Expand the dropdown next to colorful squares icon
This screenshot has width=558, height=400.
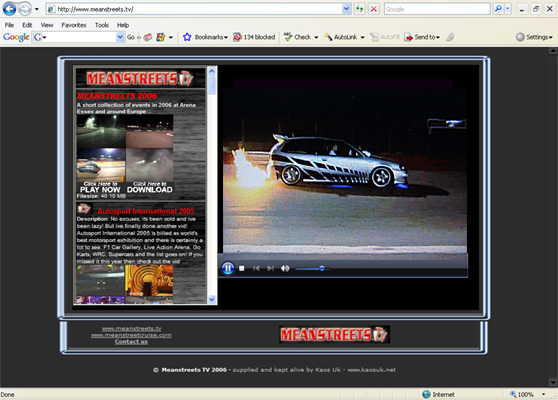click(171, 37)
